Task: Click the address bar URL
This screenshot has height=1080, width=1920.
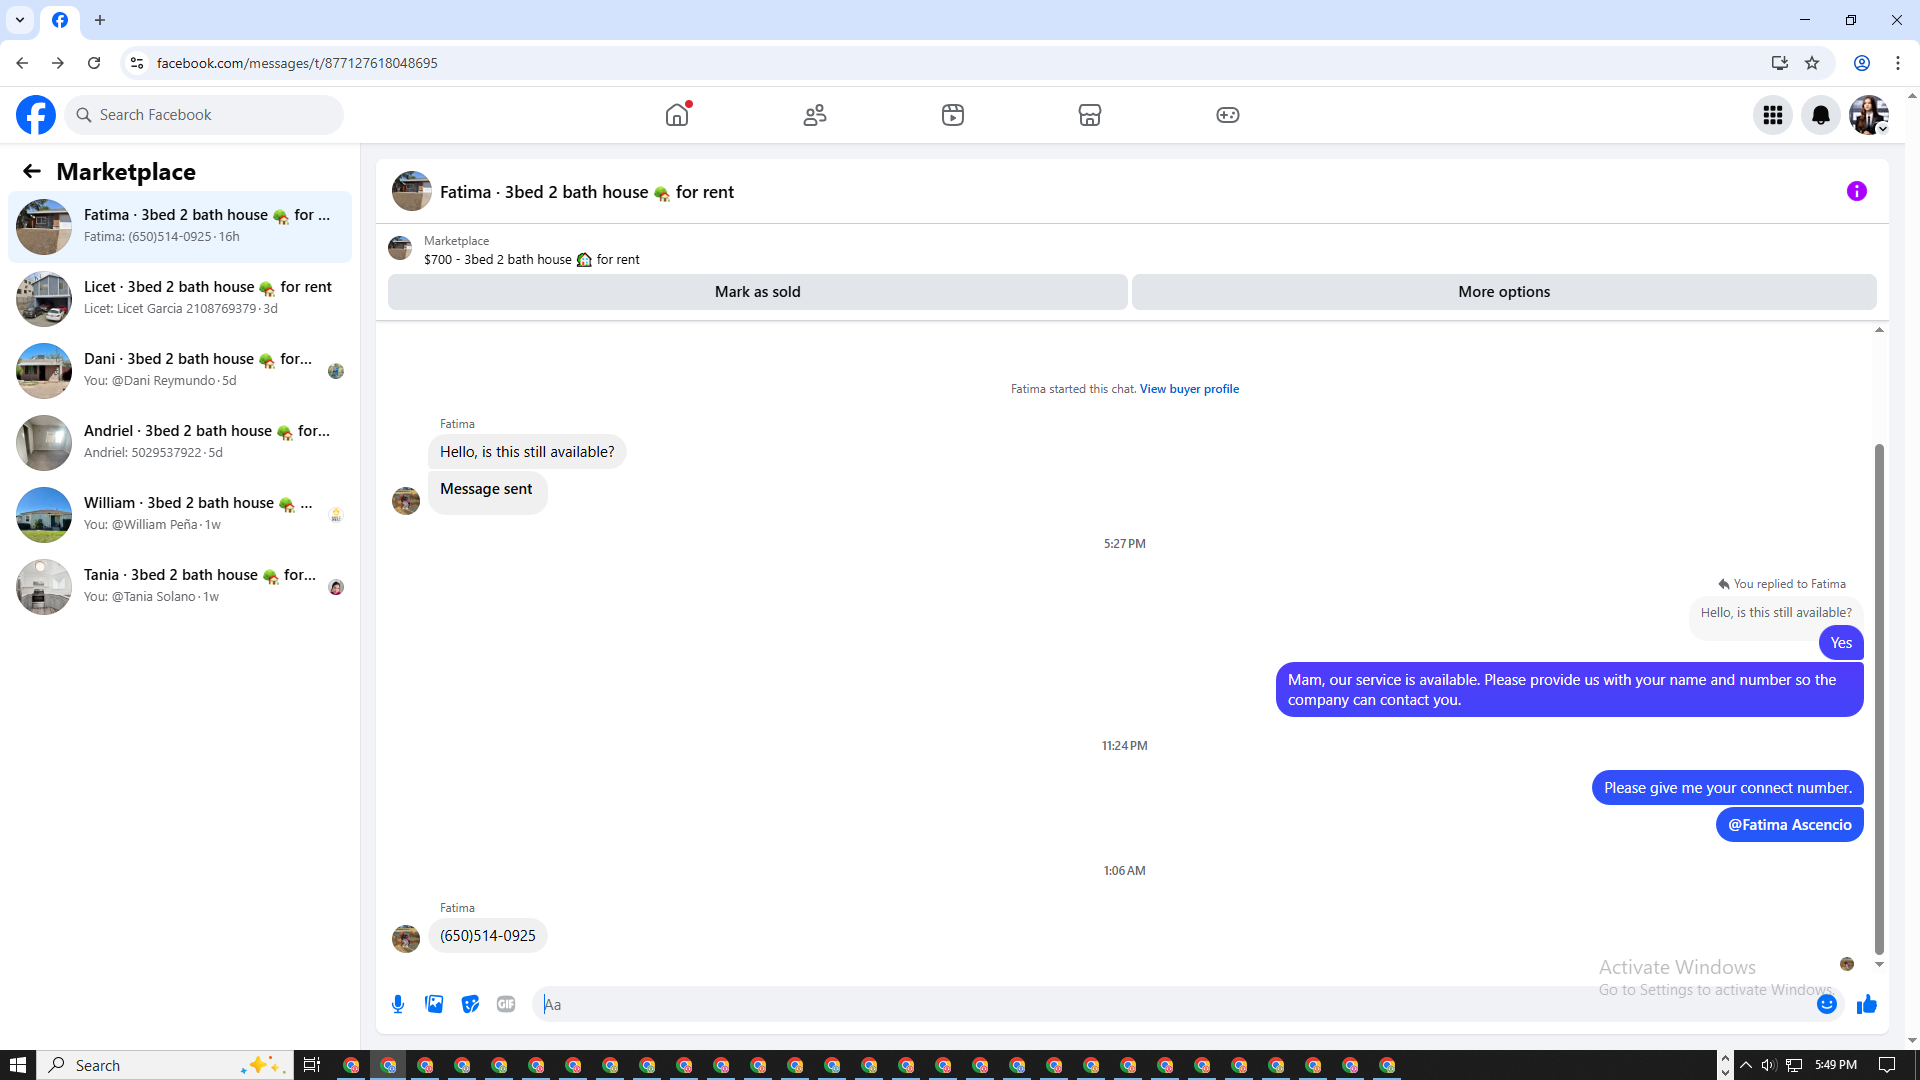Action: point(297,63)
